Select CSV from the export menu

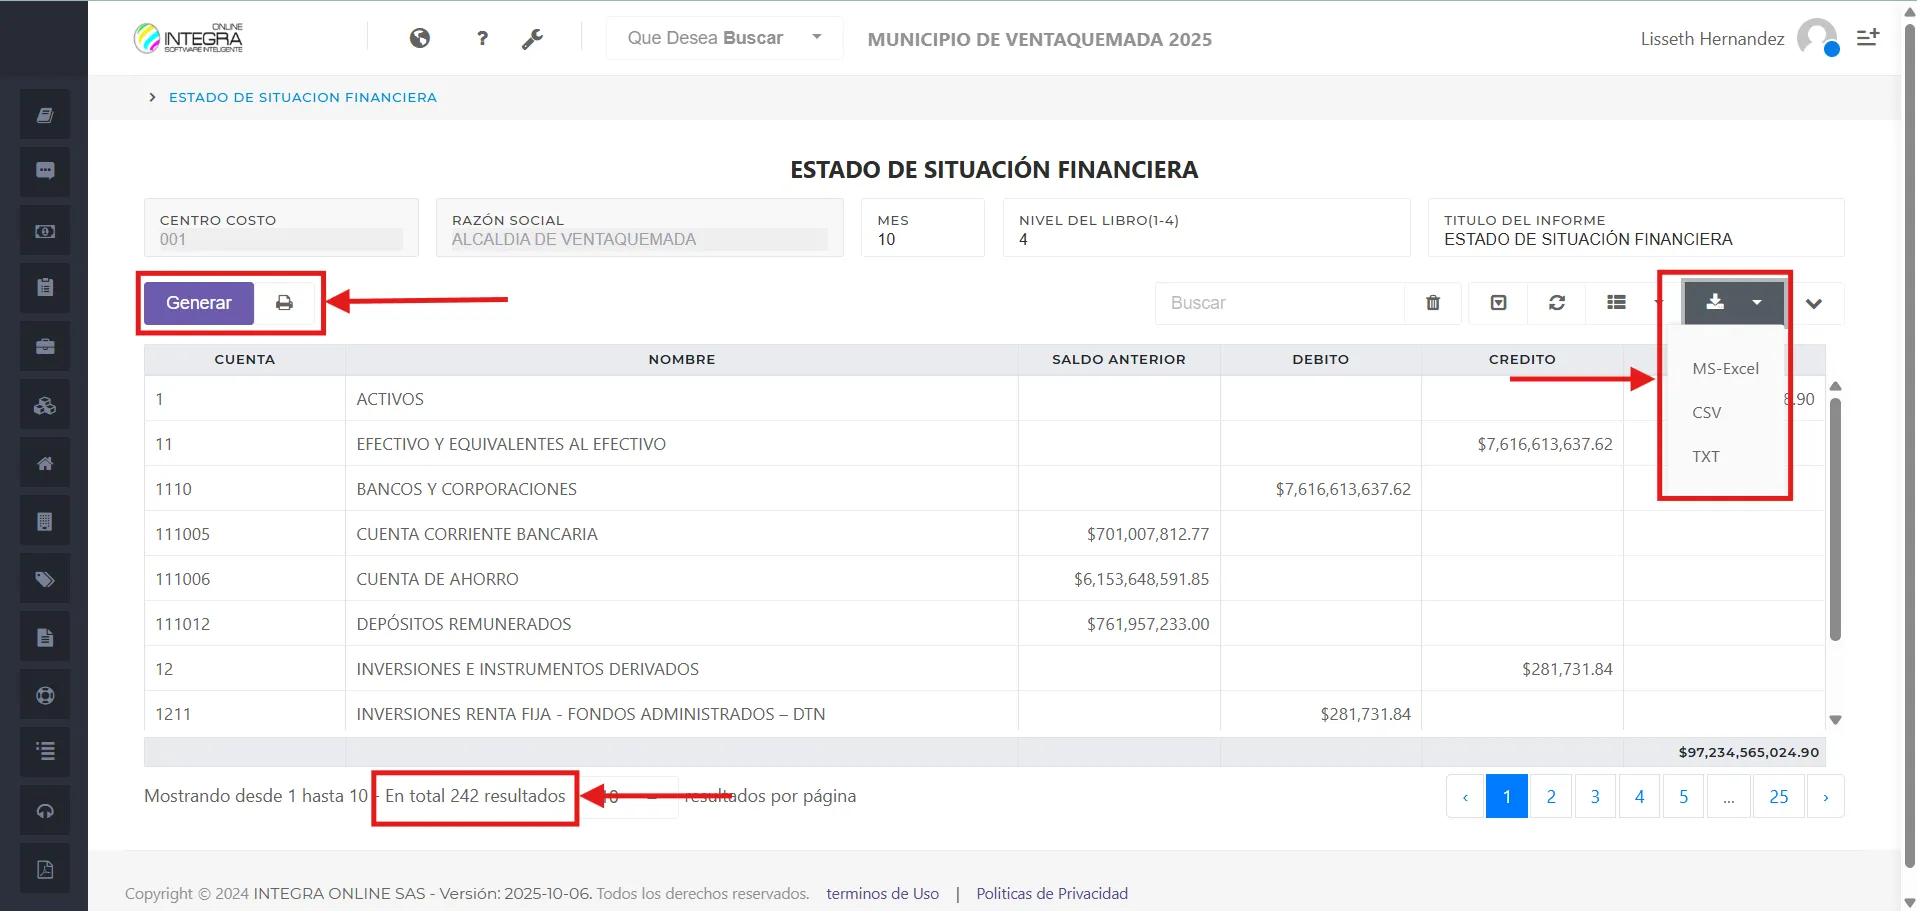point(1707,412)
